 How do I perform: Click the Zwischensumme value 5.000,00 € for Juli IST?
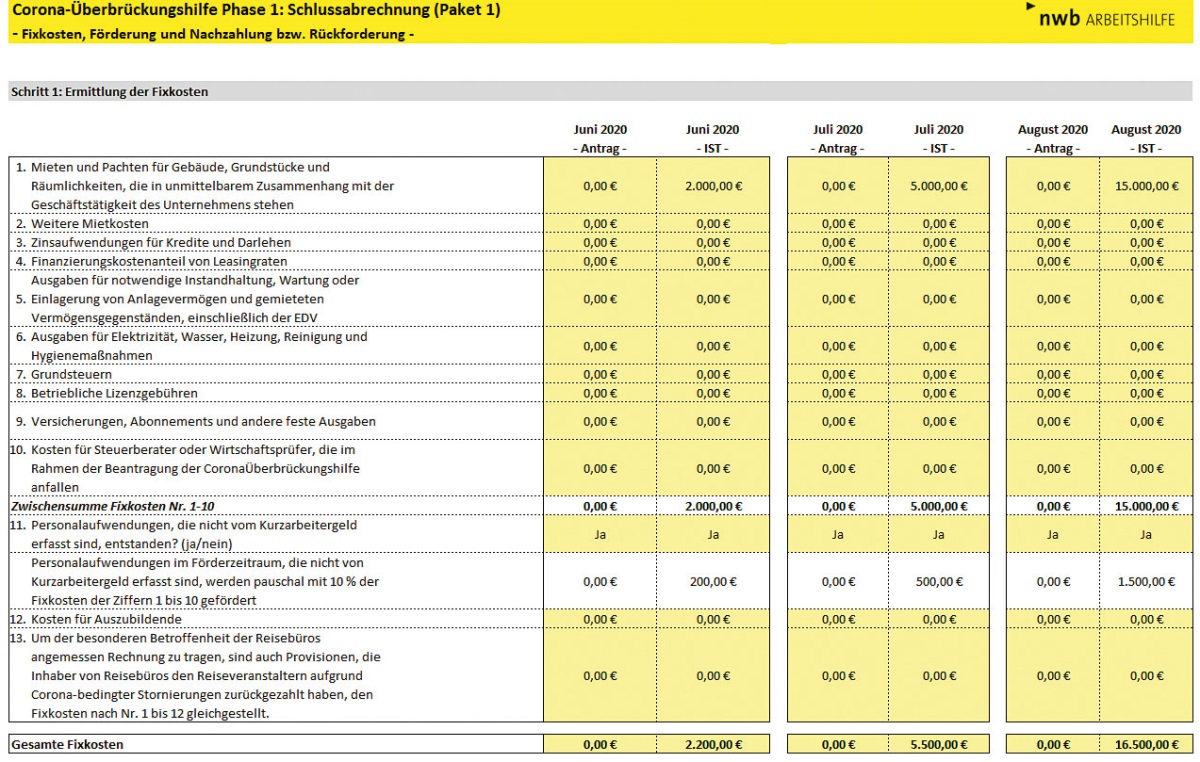point(938,506)
